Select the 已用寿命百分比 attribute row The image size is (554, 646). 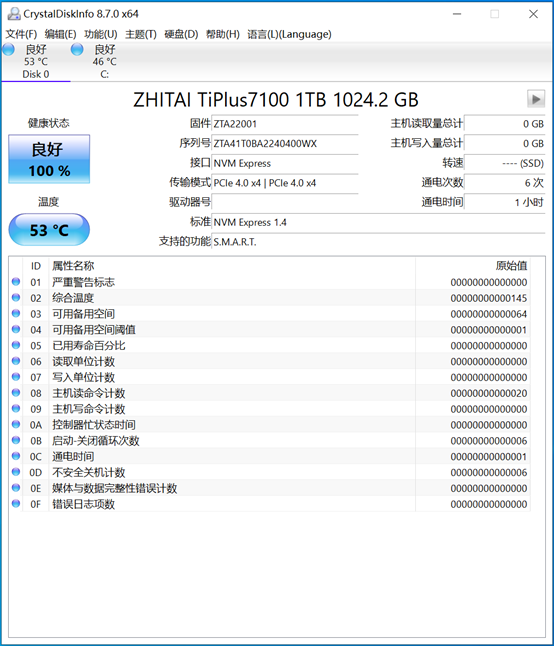coord(269,345)
